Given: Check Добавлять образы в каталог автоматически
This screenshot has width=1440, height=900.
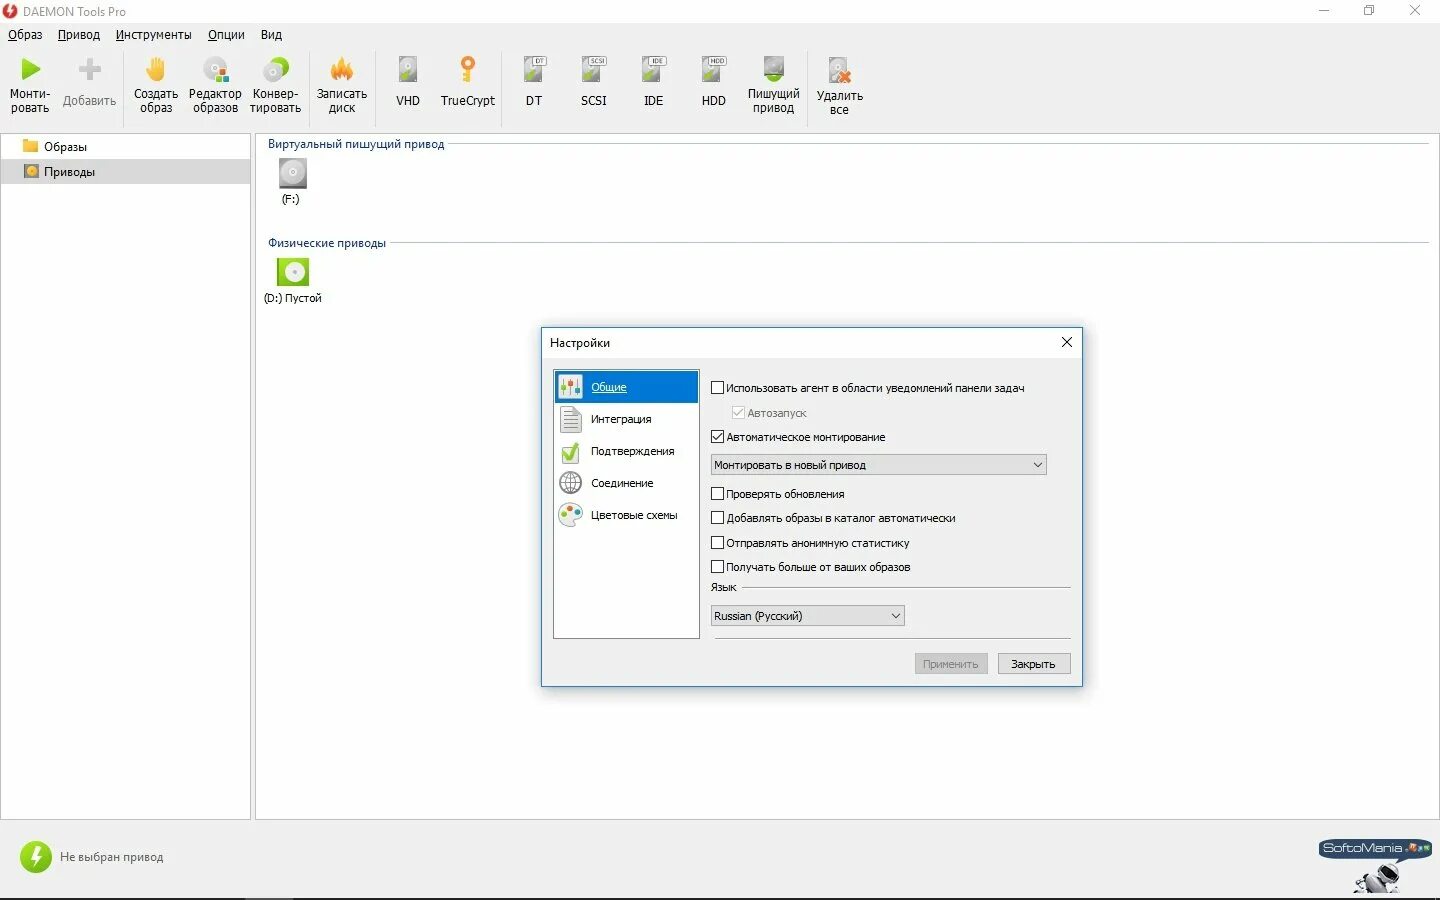Looking at the screenshot, I should pyautogui.click(x=717, y=518).
